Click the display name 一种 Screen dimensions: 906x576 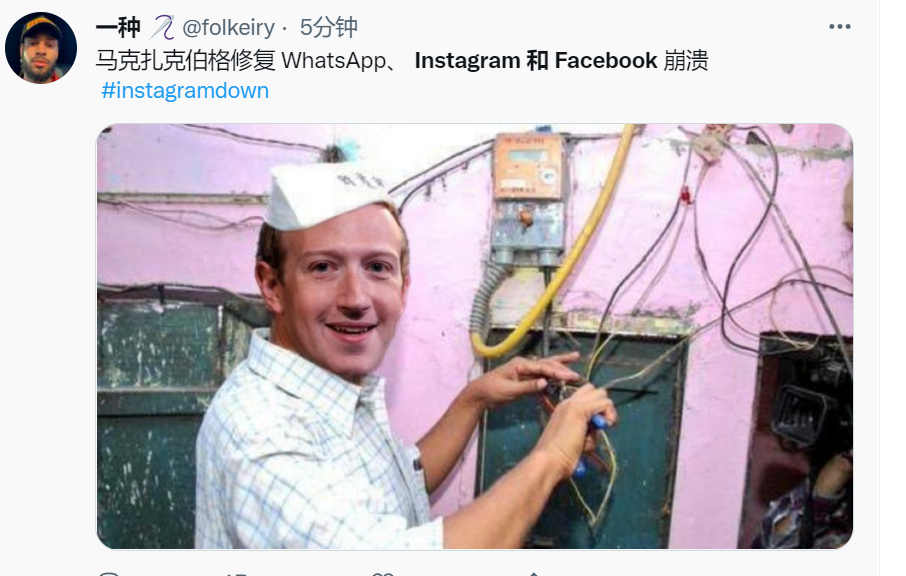pyautogui.click(x=118, y=27)
